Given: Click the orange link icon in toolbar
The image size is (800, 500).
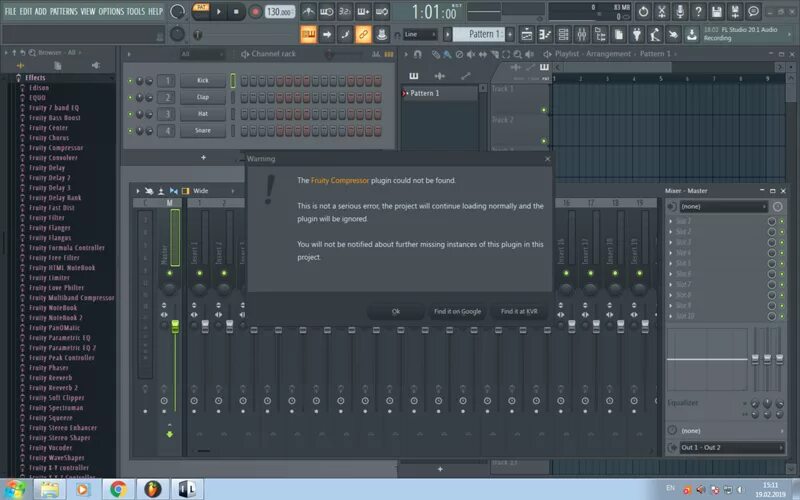Looking at the screenshot, I should 363,34.
